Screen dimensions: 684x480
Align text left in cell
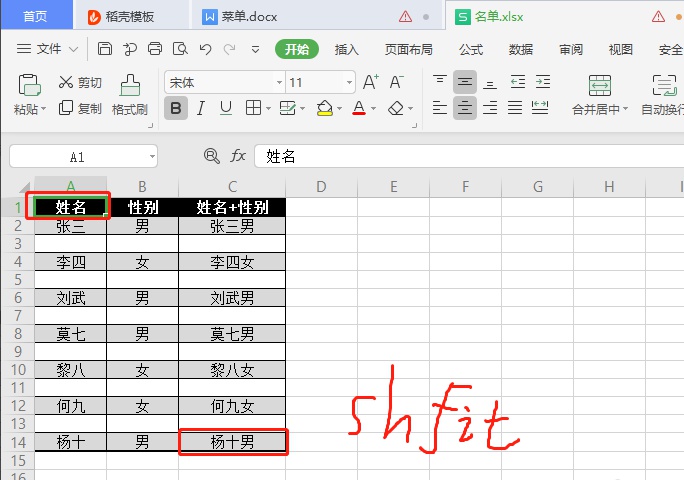click(440, 107)
